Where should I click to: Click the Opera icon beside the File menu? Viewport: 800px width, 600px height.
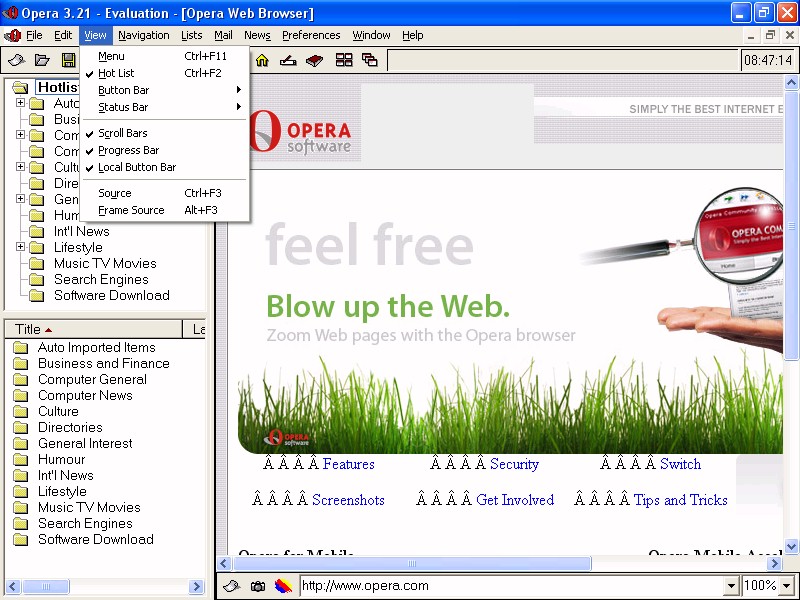tap(12, 35)
